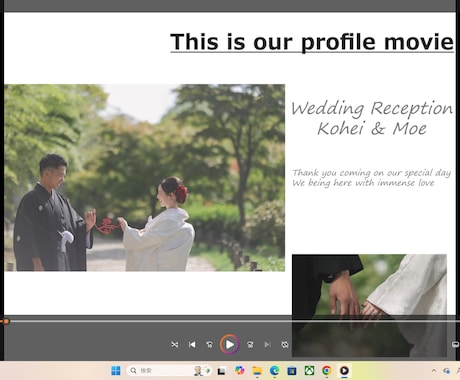This screenshot has width=460, height=380.
Task: Toggle repeat mode in player
Action: click(x=285, y=344)
